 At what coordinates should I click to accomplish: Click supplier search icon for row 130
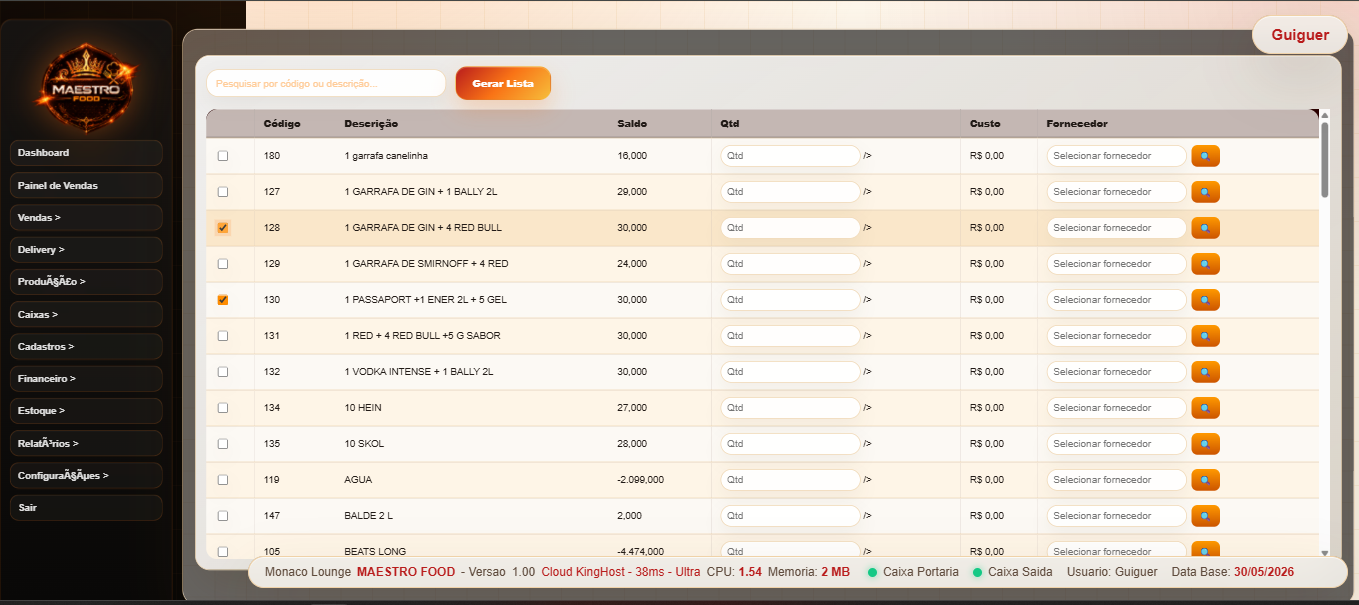pyautogui.click(x=1205, y=300)
